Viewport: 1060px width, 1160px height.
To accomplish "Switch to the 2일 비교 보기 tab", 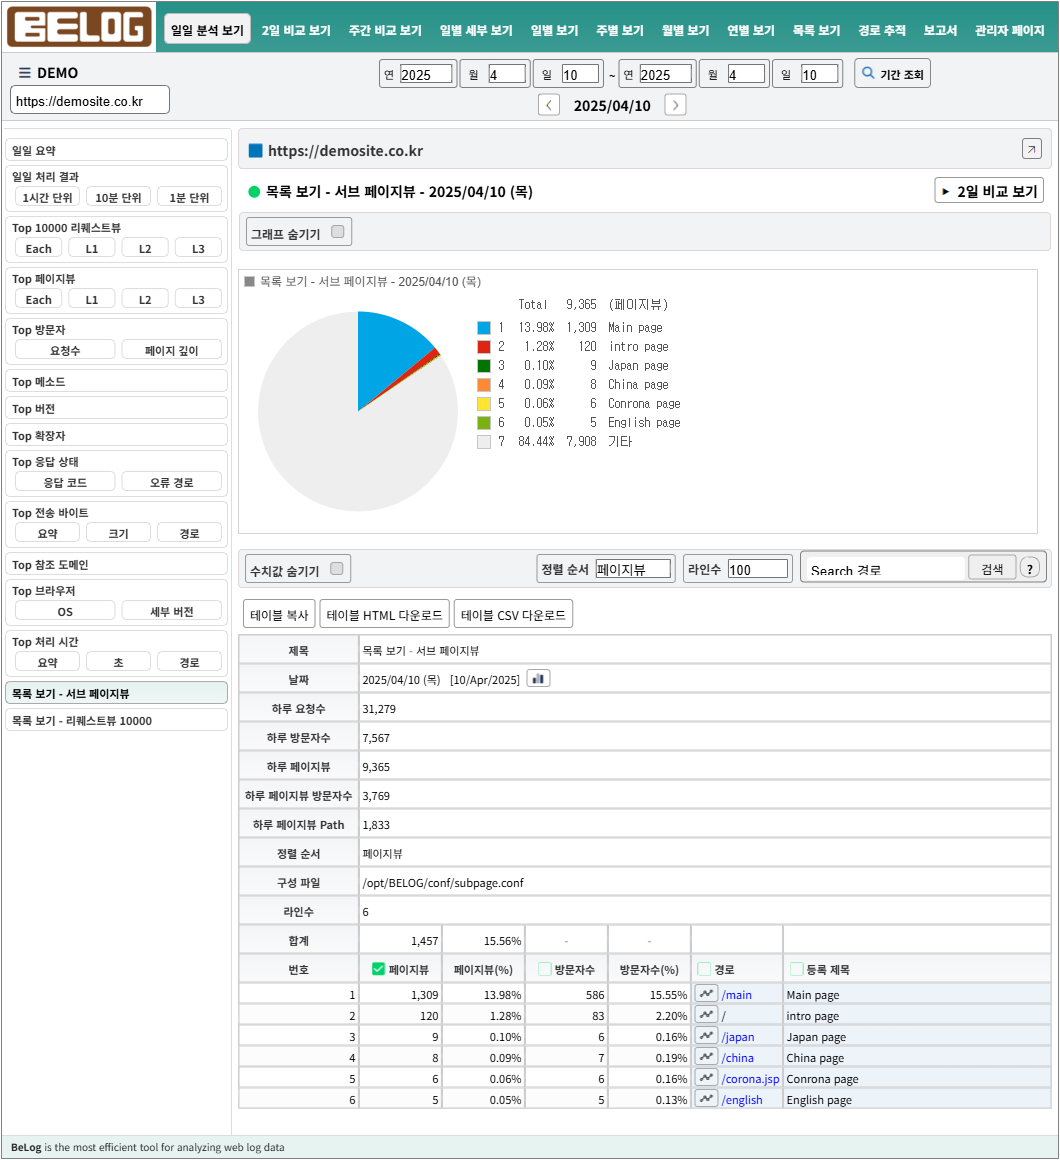I will [296, 30].
